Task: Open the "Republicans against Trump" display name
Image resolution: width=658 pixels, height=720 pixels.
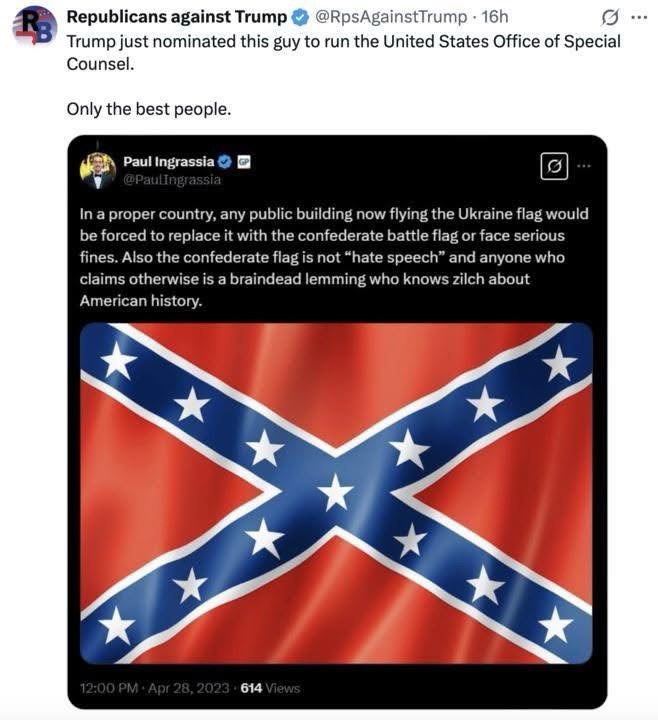Action: click(176, 17)
